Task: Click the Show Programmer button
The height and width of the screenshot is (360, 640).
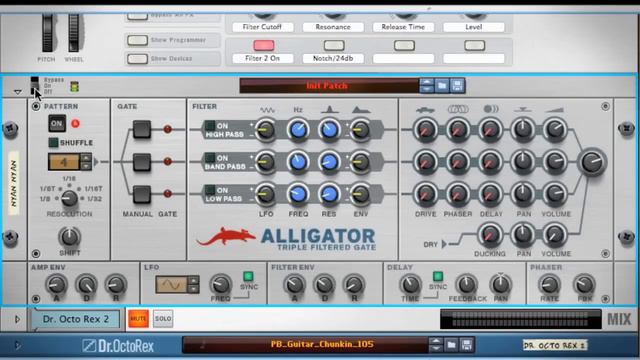Action: 138,40
